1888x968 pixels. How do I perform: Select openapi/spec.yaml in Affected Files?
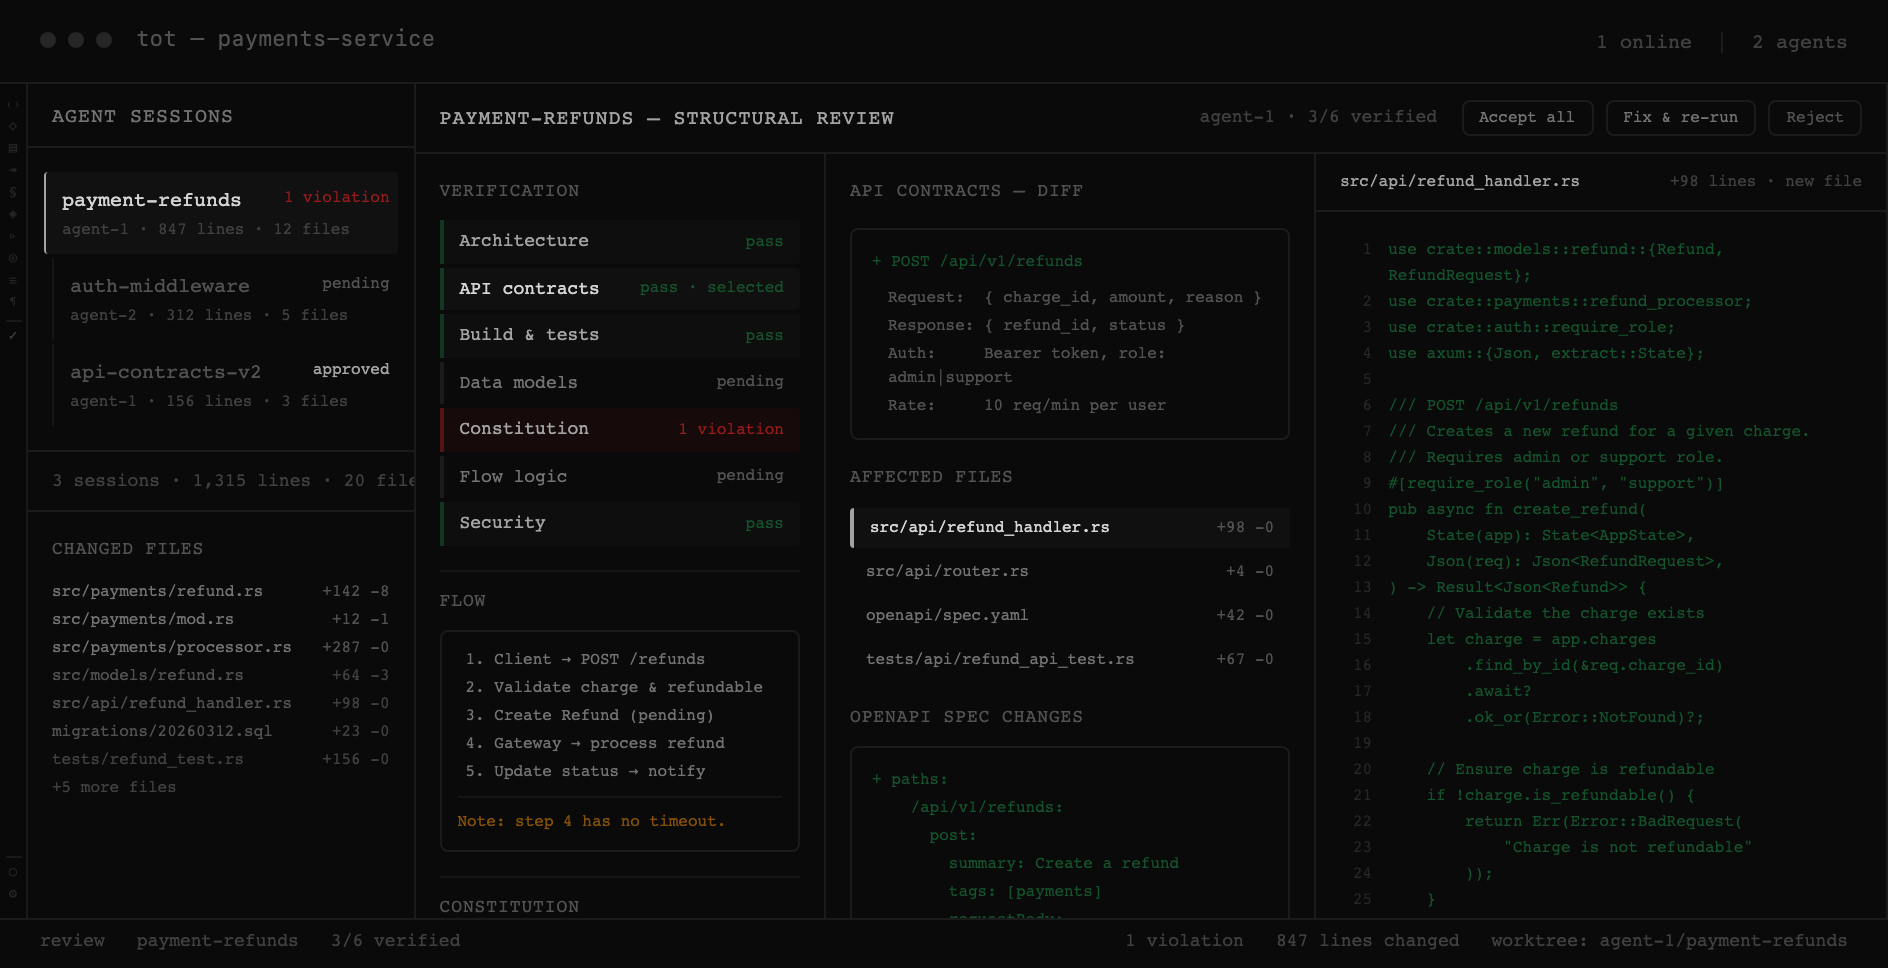pyautogui.click(x=1070, y=615)
